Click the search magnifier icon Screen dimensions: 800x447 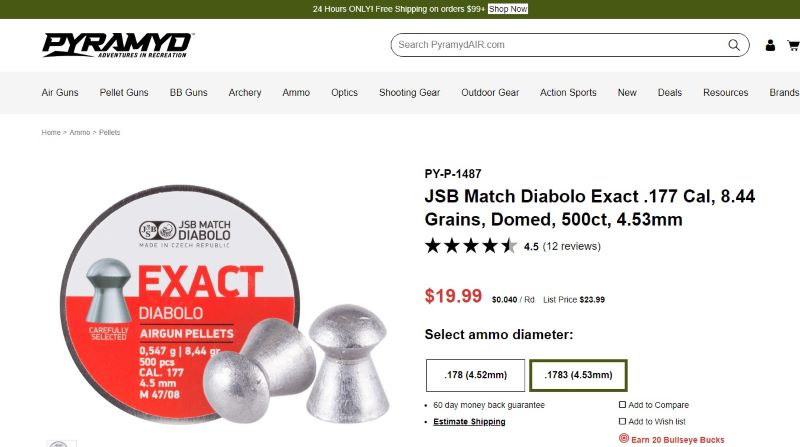(x=734, y=45)
